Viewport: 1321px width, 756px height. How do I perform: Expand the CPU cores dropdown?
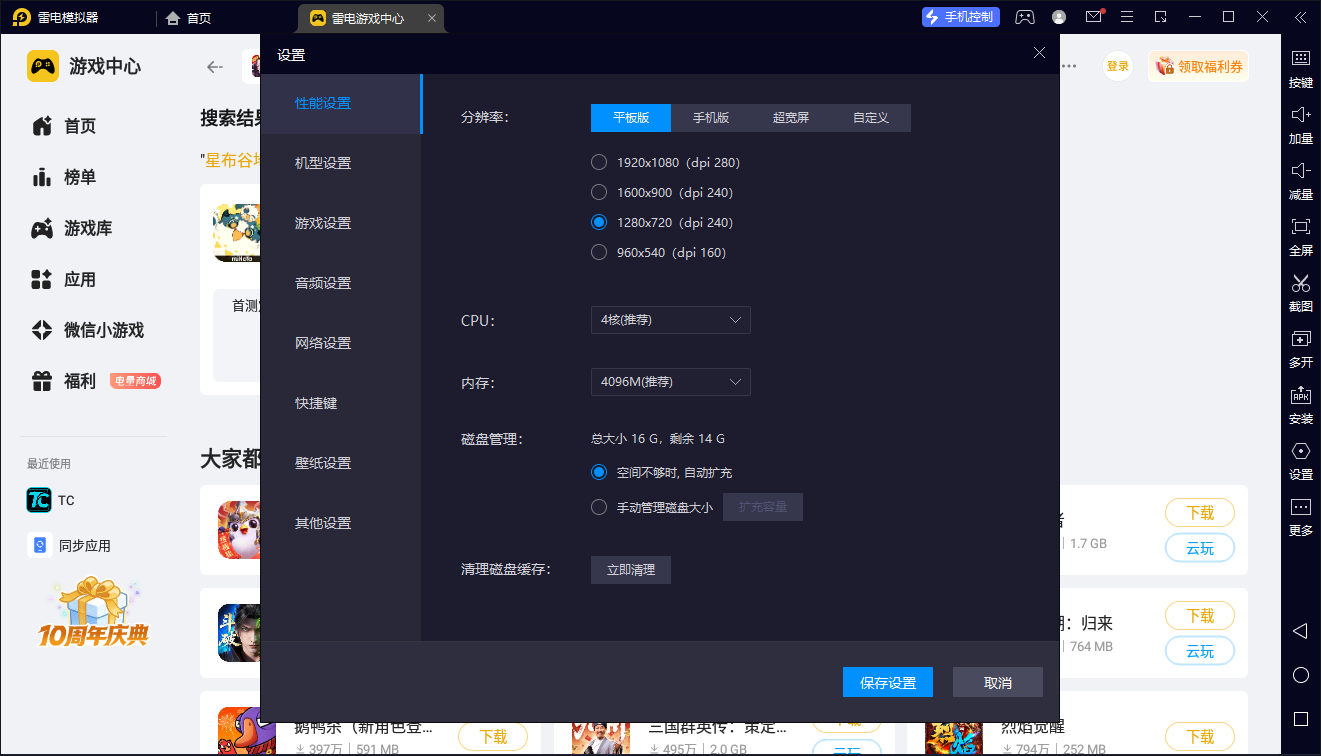[x=670, y=320]
